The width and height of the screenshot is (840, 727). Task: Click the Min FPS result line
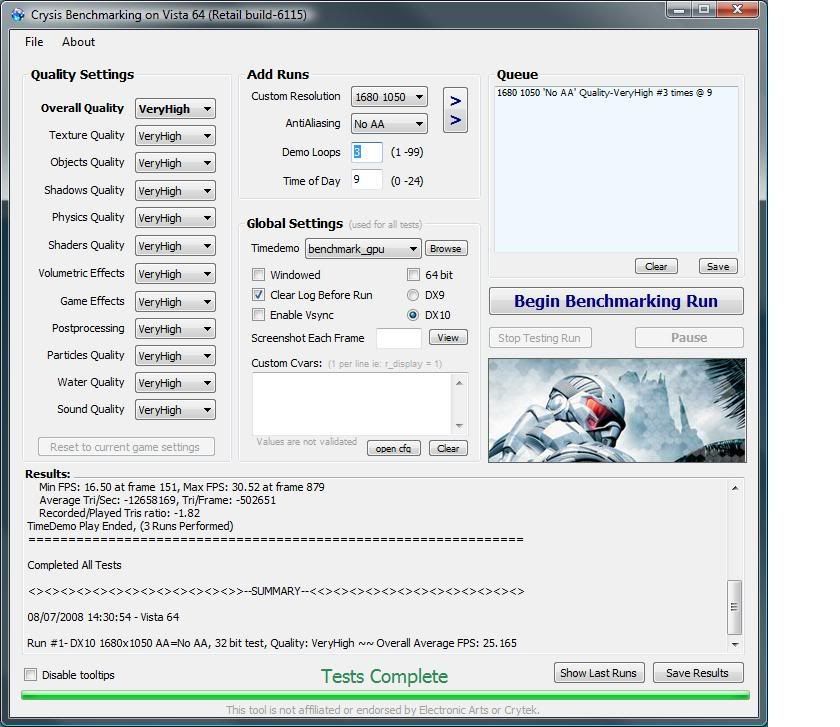click(182, 487)
